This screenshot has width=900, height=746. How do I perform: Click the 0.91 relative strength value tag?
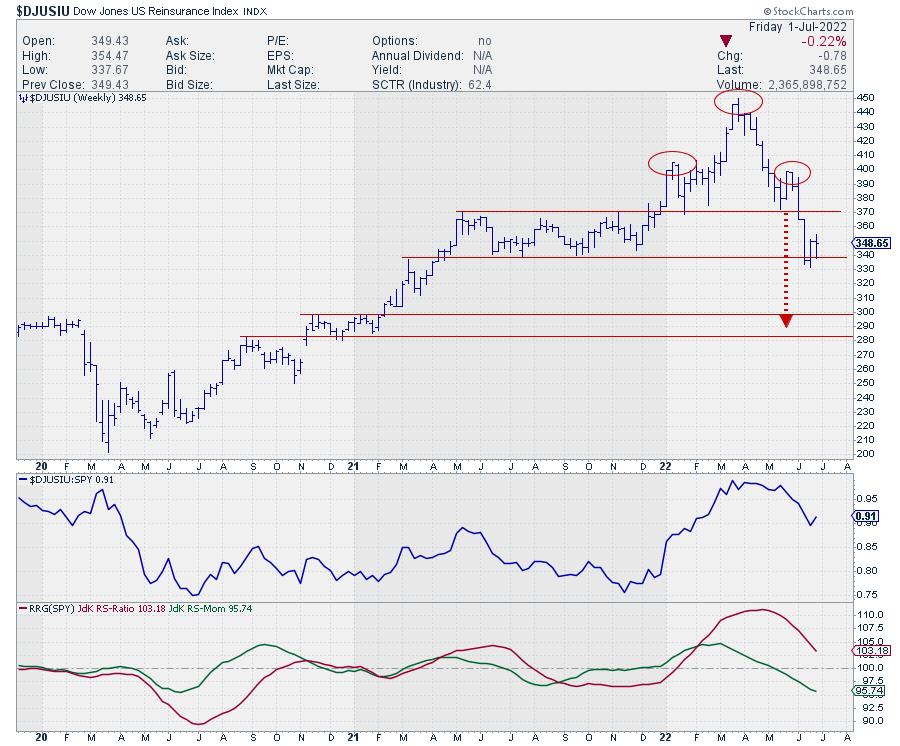pyautogui.click(x=865, y=516)
